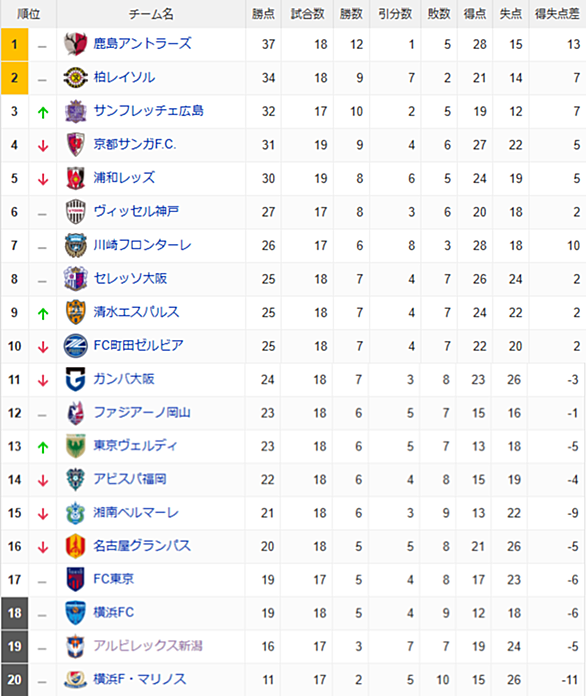Image resolution: width=586 pixels, height=696 pixels.
Task: Open the 京都サンガF.C. team link
Action: point(135,144)
